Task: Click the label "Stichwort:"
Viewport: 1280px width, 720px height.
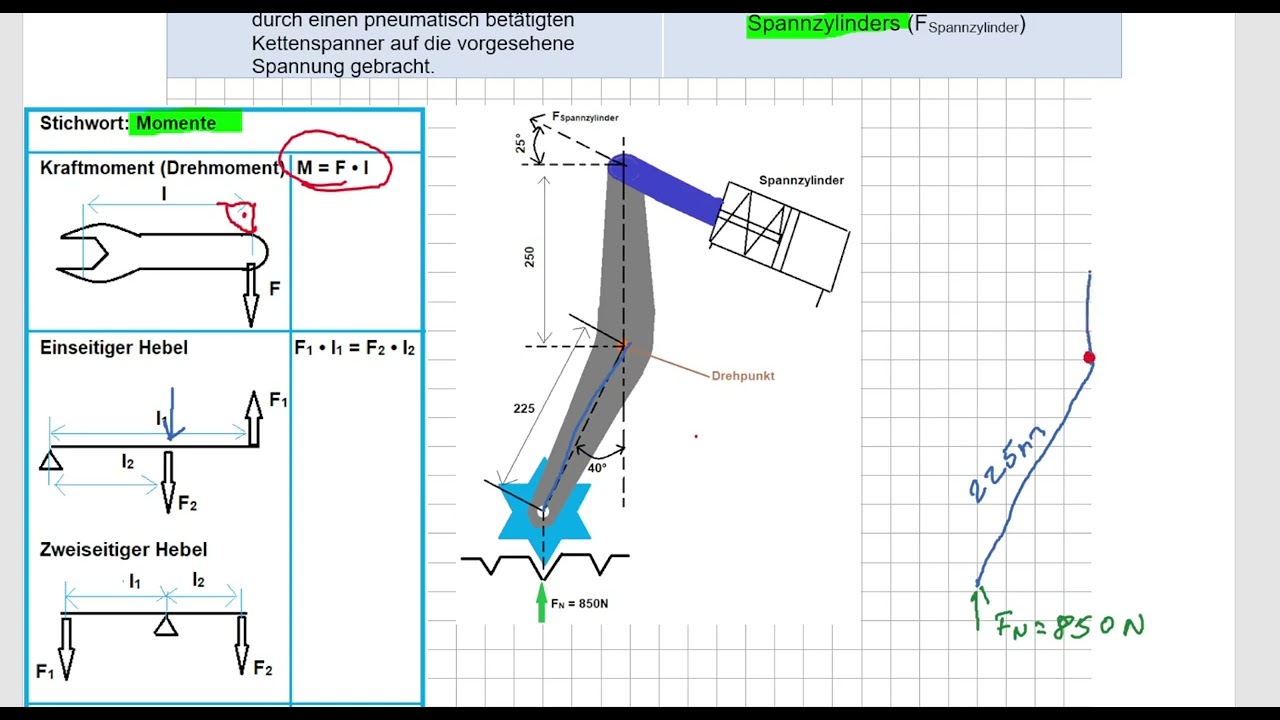Action: tap(84, 123)
